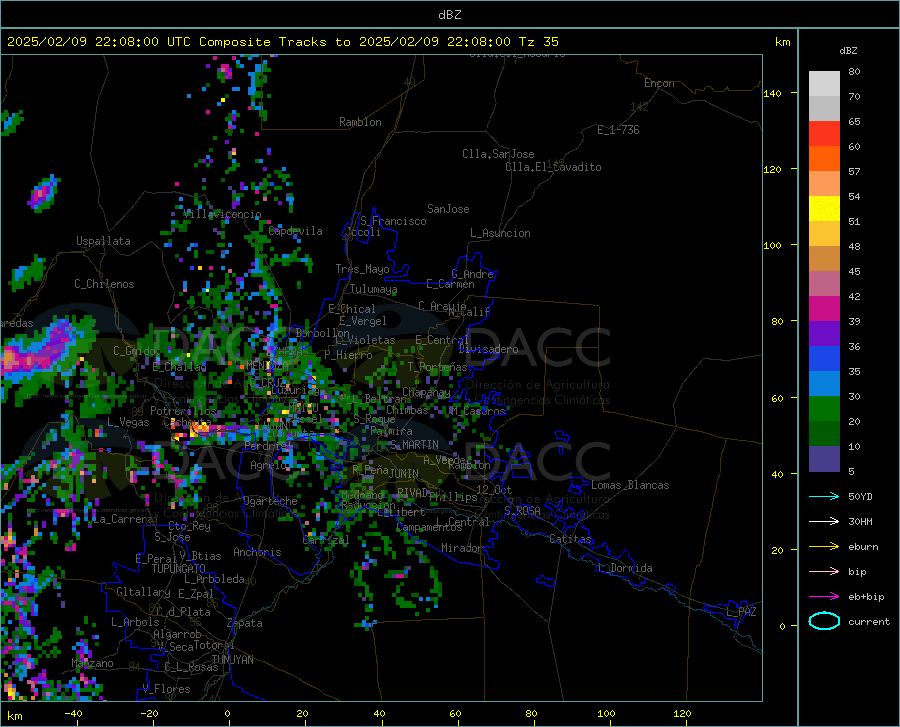Click the 'Tz 35' threshold text in the header
900x727 pixels.
point(538,42)
